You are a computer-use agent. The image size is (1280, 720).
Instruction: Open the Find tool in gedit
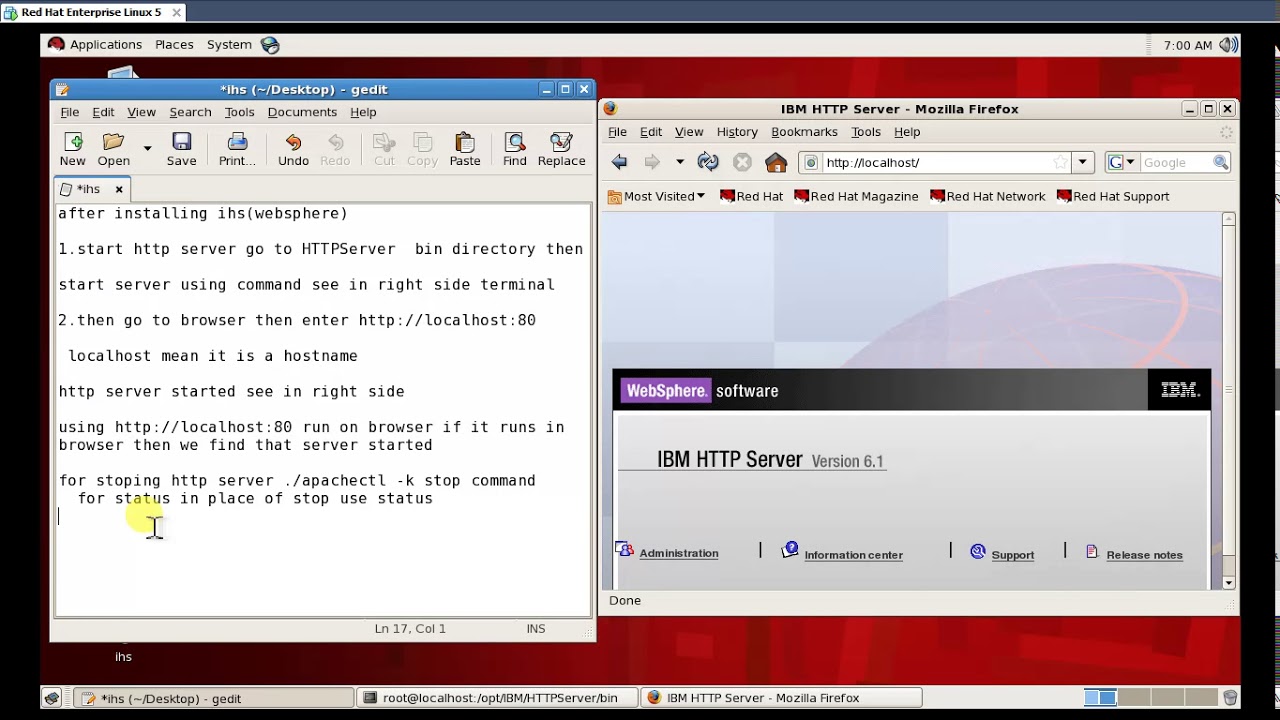click(x=515, y=149)
